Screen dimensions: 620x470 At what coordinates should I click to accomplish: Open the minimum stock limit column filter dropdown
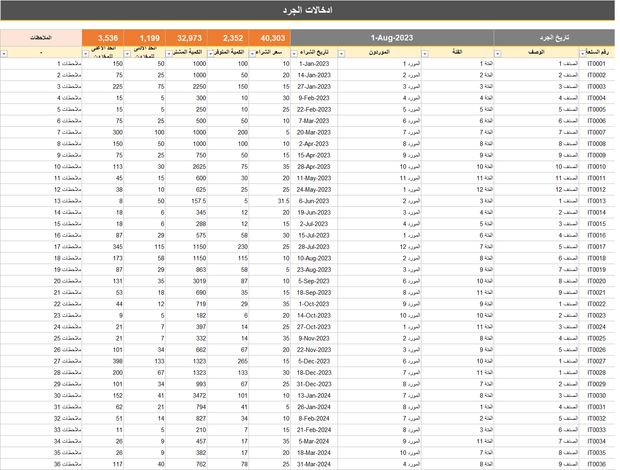[128, 54]
